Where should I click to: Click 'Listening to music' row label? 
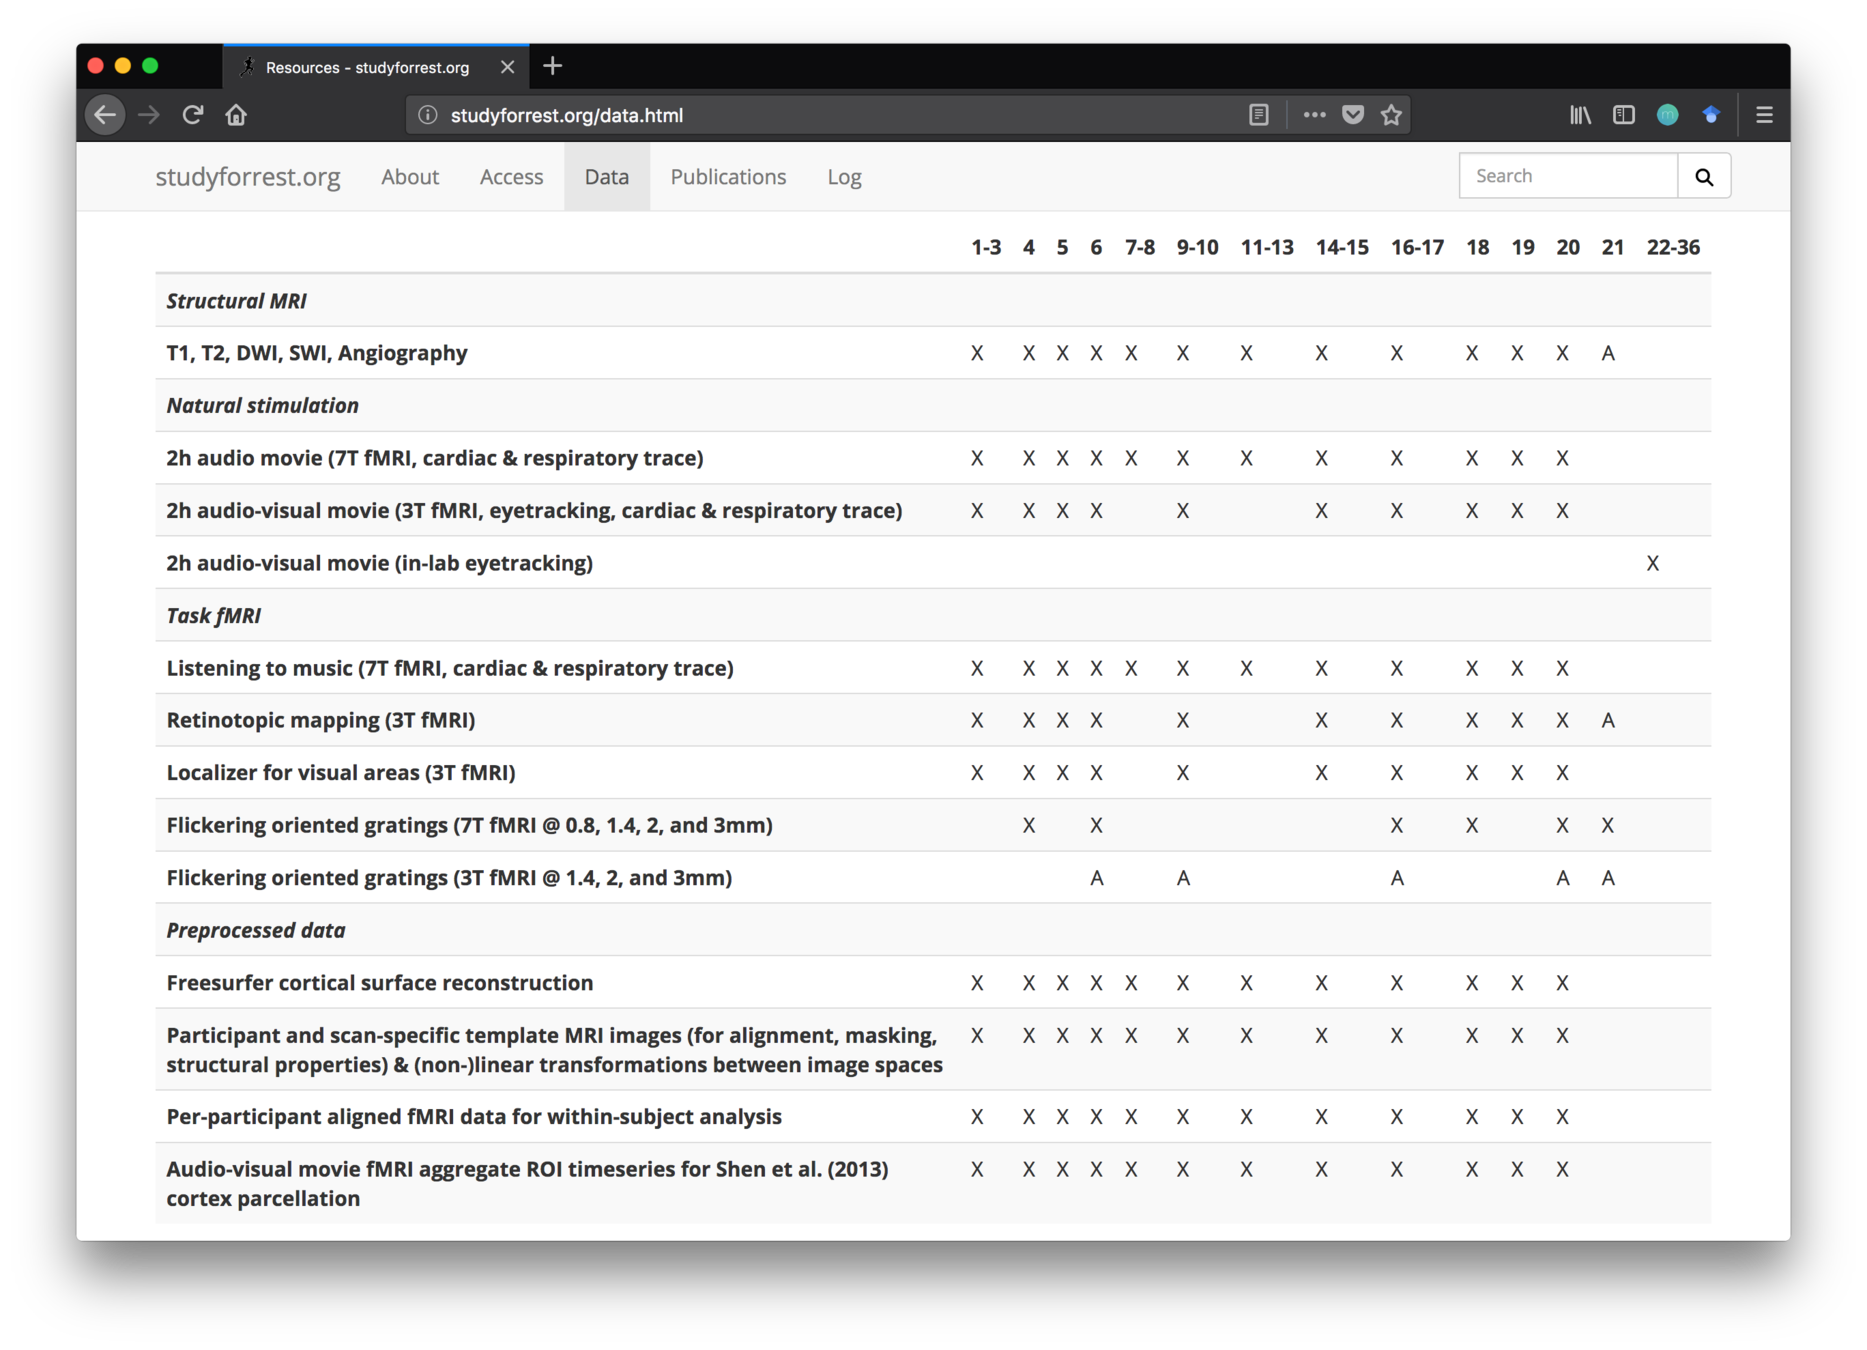449,668
